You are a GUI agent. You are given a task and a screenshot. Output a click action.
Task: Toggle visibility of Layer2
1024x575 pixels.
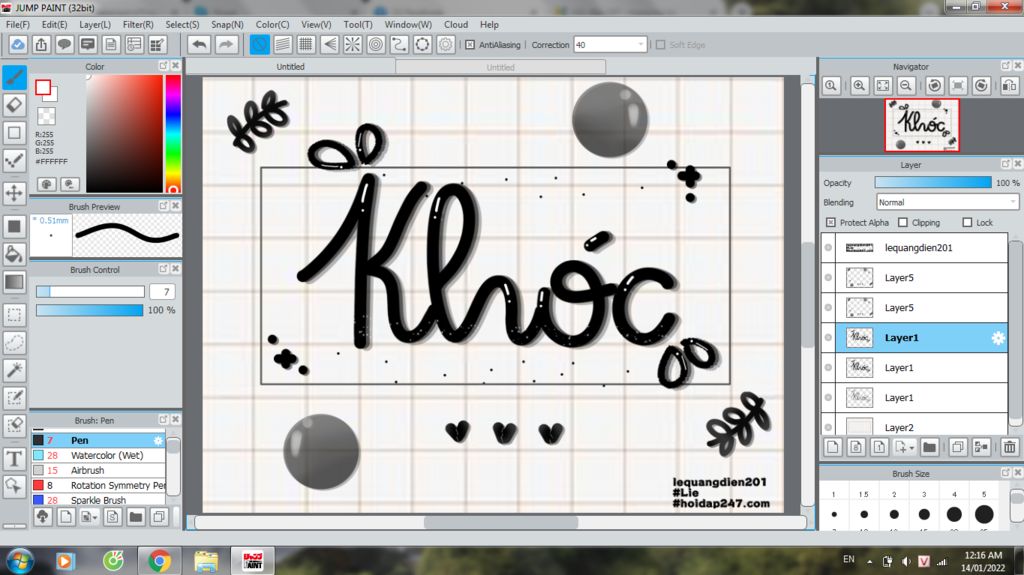828,427
